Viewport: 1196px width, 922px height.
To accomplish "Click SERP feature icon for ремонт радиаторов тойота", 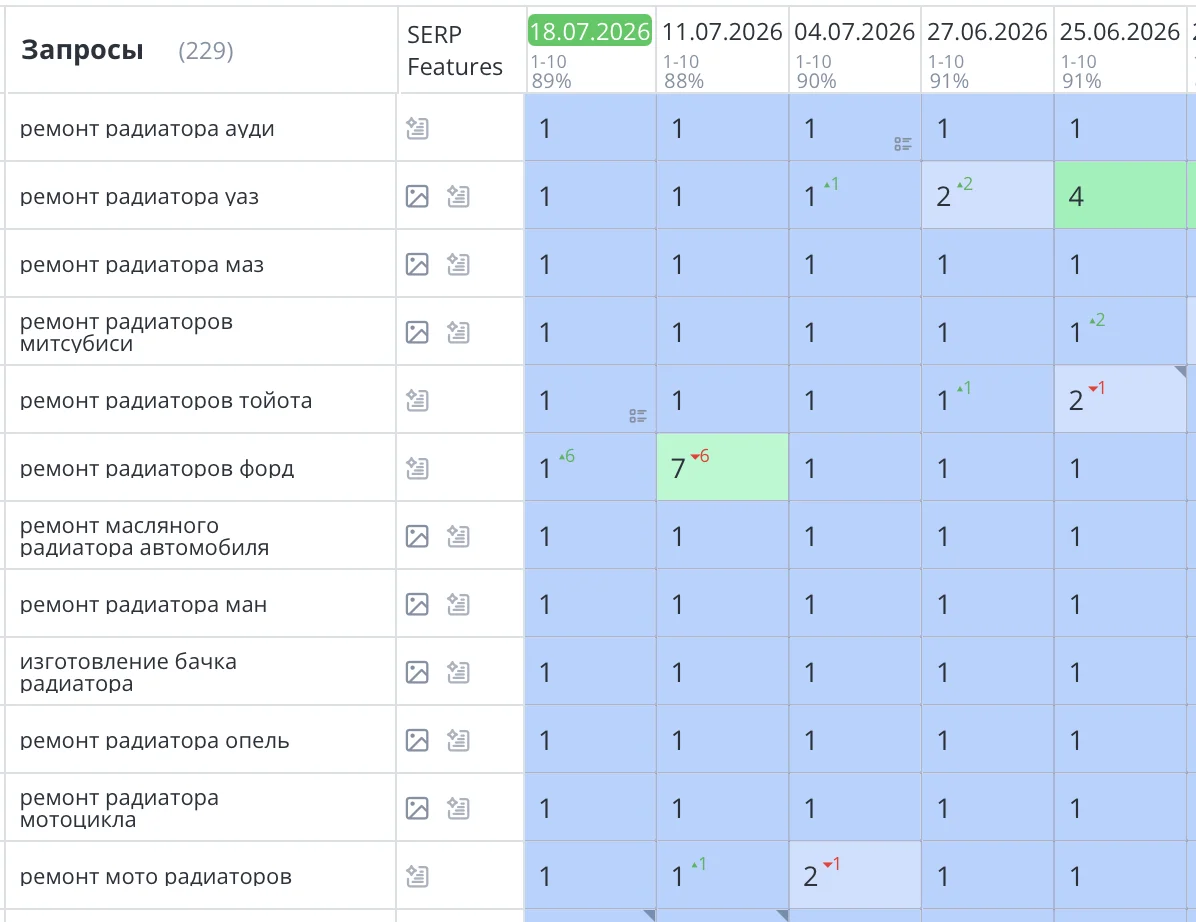I will 417,400.
